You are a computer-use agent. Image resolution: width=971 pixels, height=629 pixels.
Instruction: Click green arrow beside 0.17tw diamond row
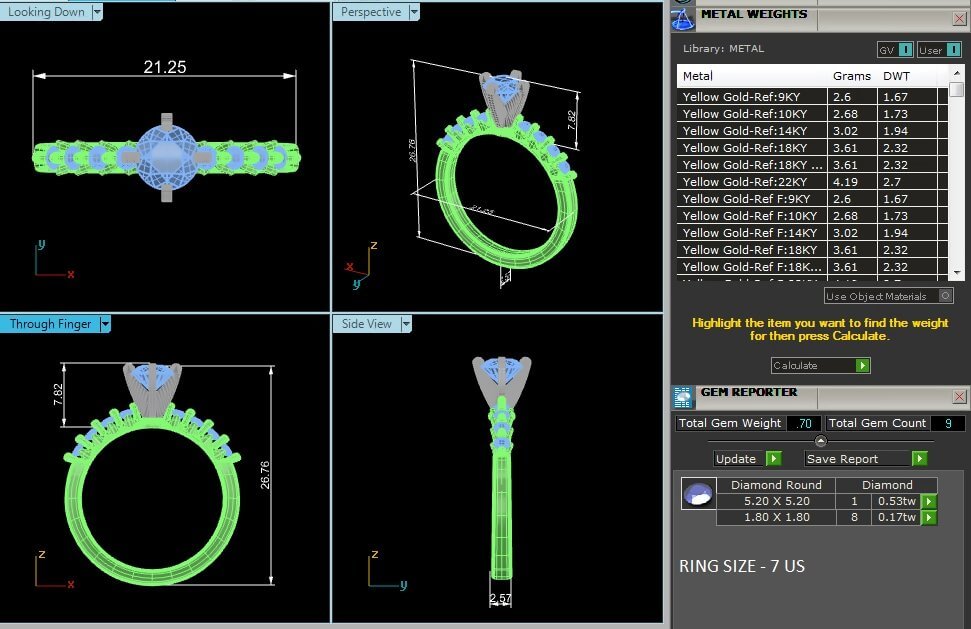(929, 517)
